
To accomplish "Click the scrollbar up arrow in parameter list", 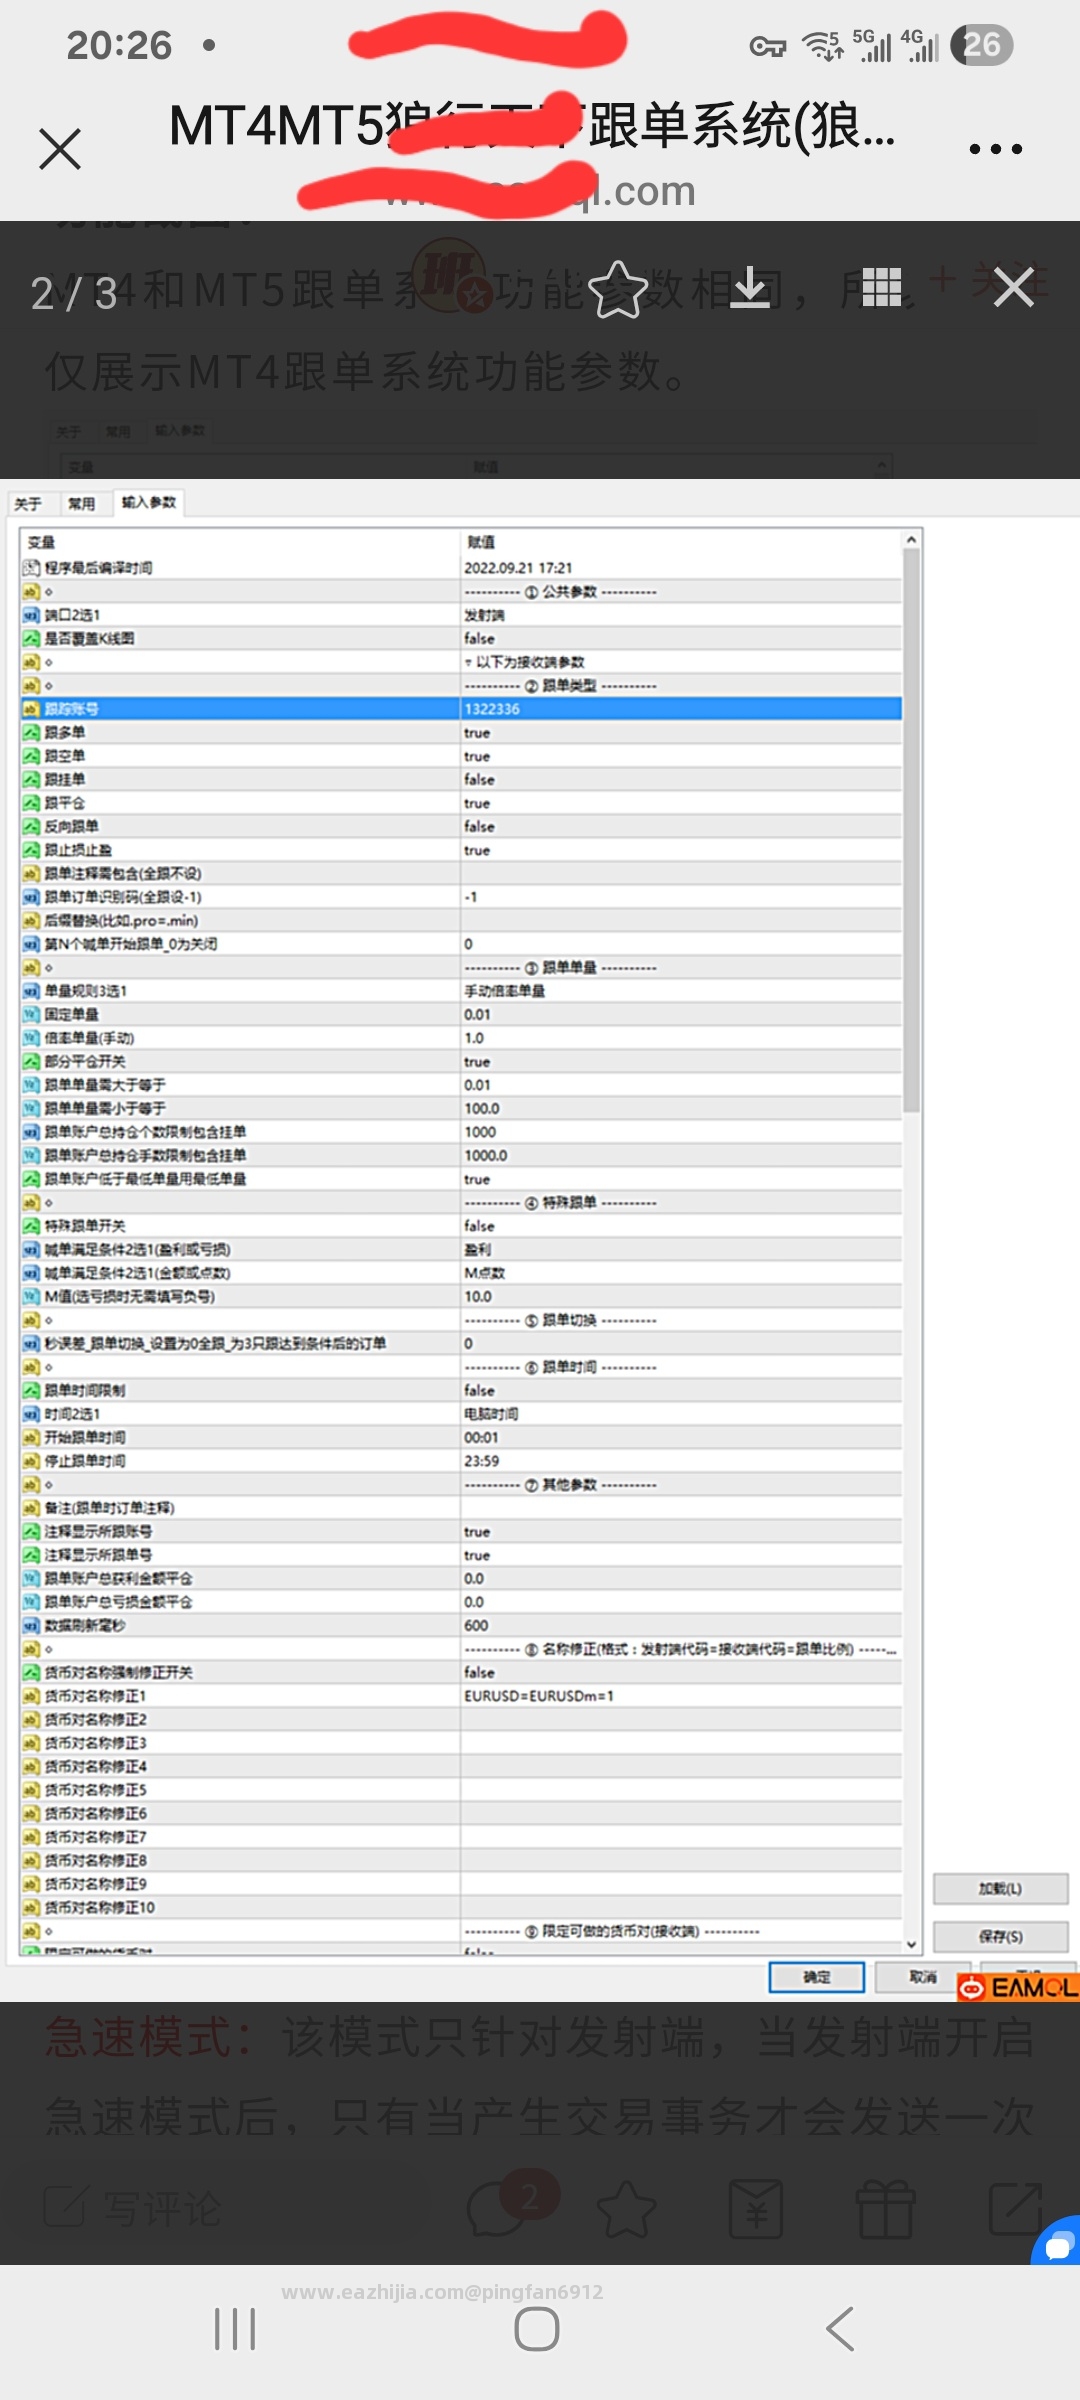I will coord(911,540).
